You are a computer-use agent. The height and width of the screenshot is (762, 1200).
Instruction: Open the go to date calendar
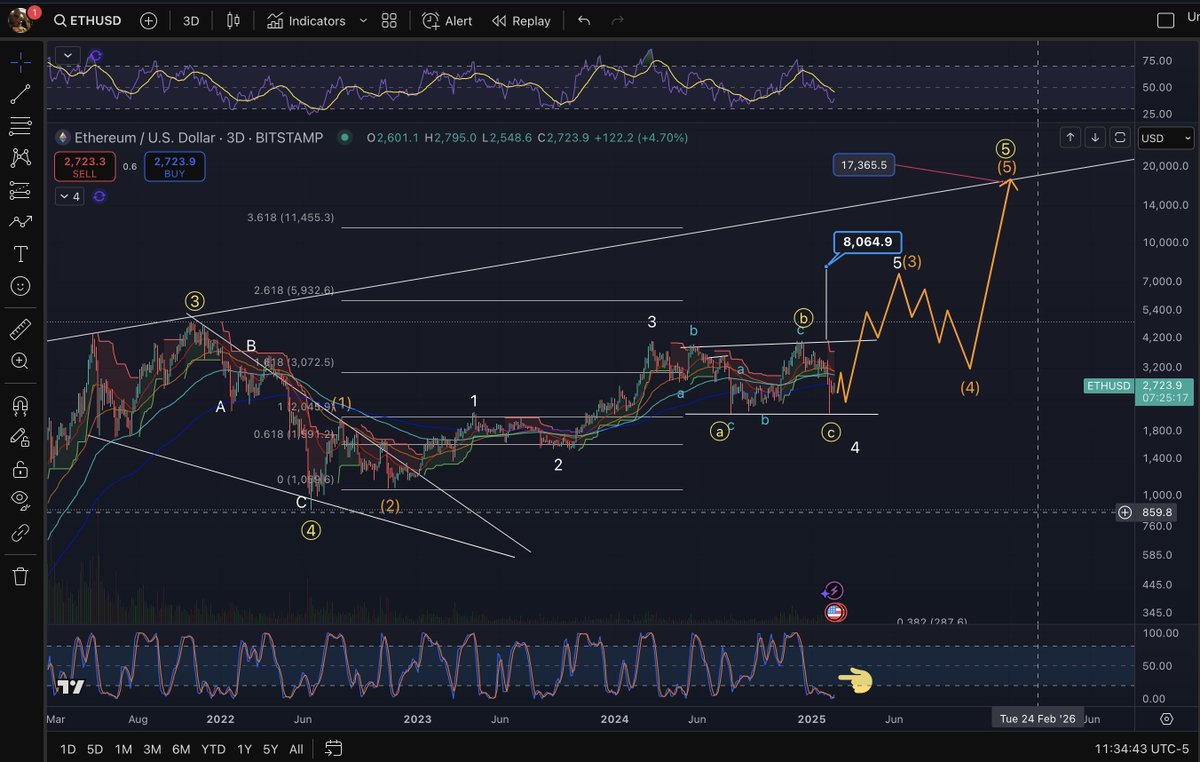(x=334, y=748)
